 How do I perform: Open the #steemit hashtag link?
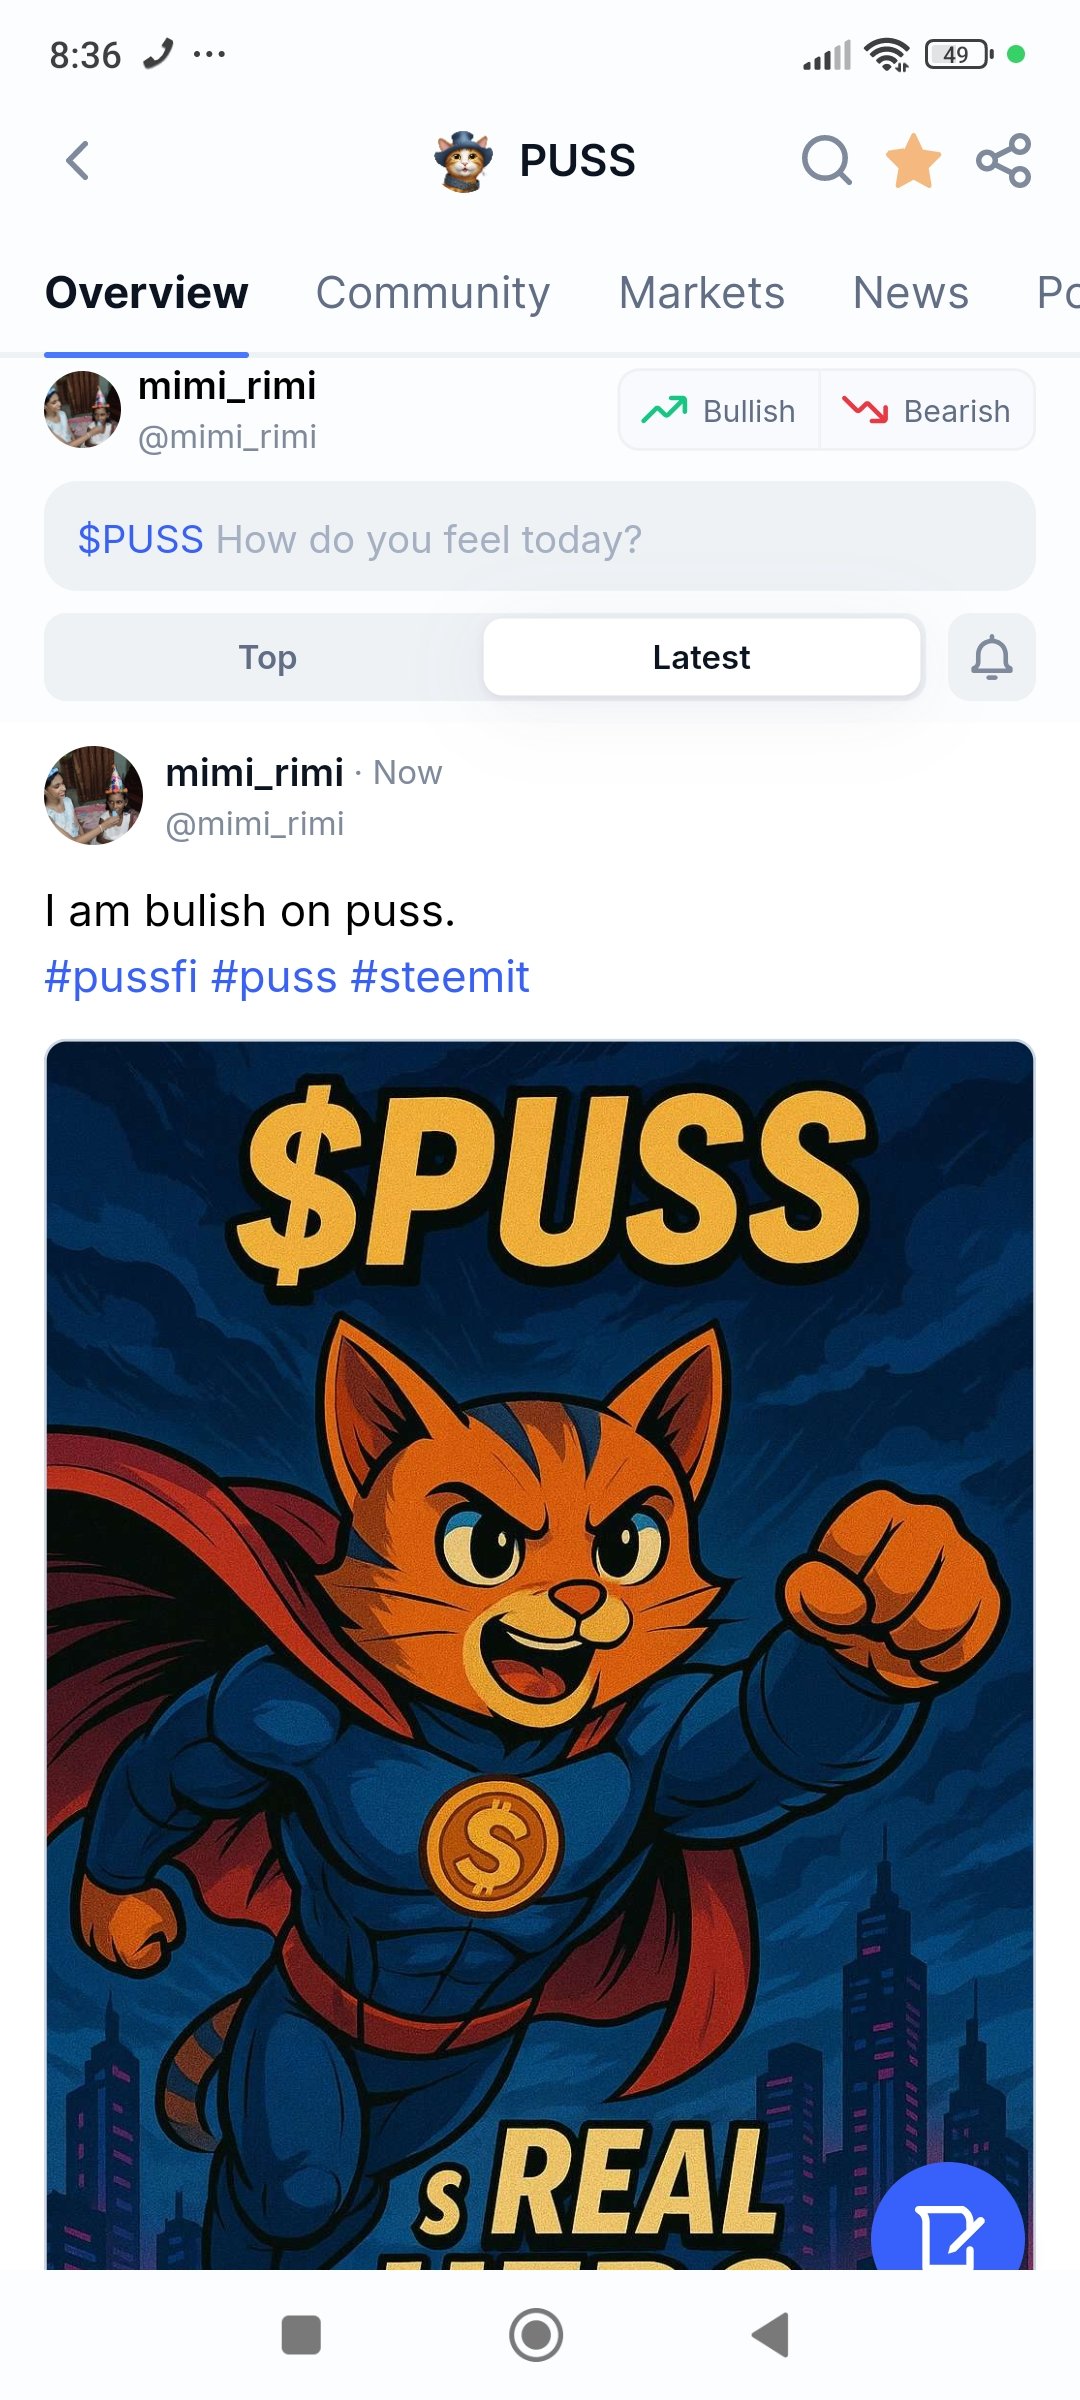(x=440, y=977)
